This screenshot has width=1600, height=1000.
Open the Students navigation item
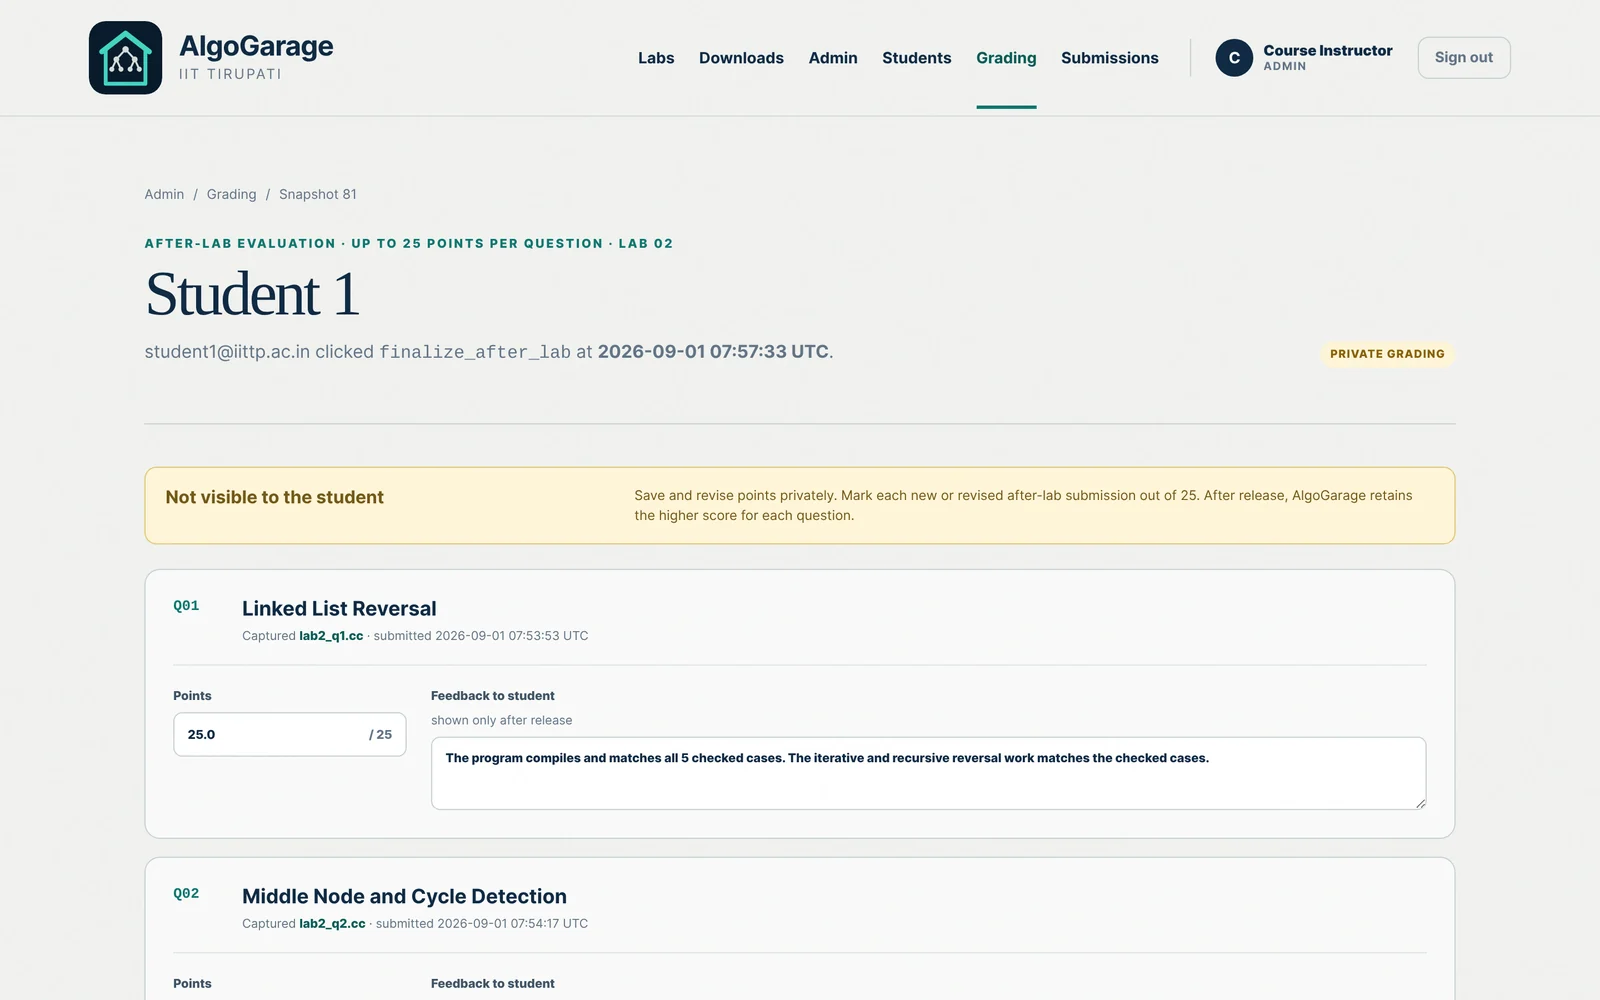click(917, 58)
